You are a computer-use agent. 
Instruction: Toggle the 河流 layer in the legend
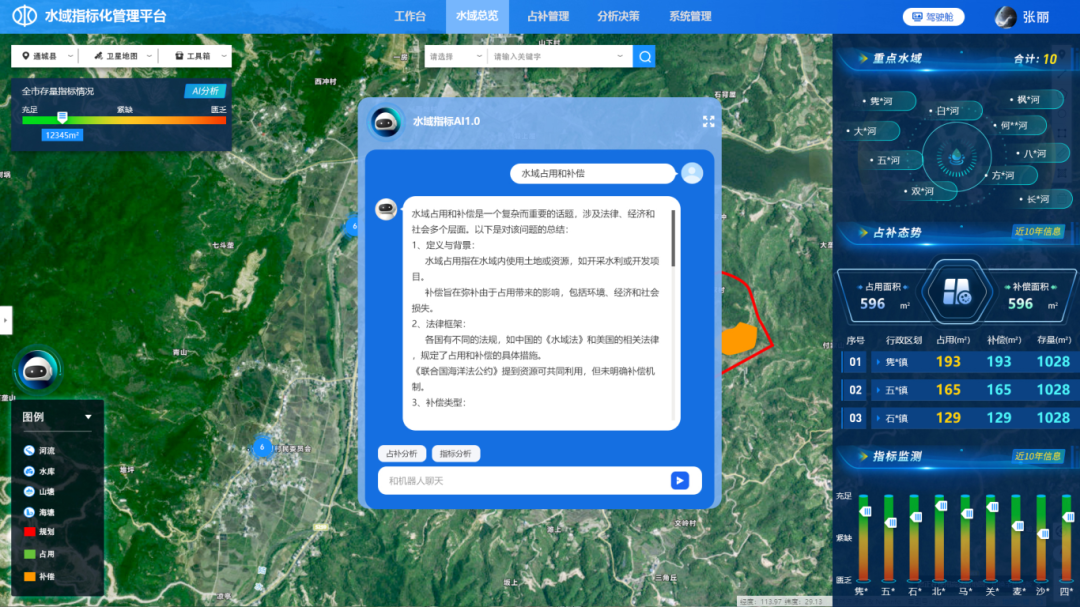pos(30,451)
